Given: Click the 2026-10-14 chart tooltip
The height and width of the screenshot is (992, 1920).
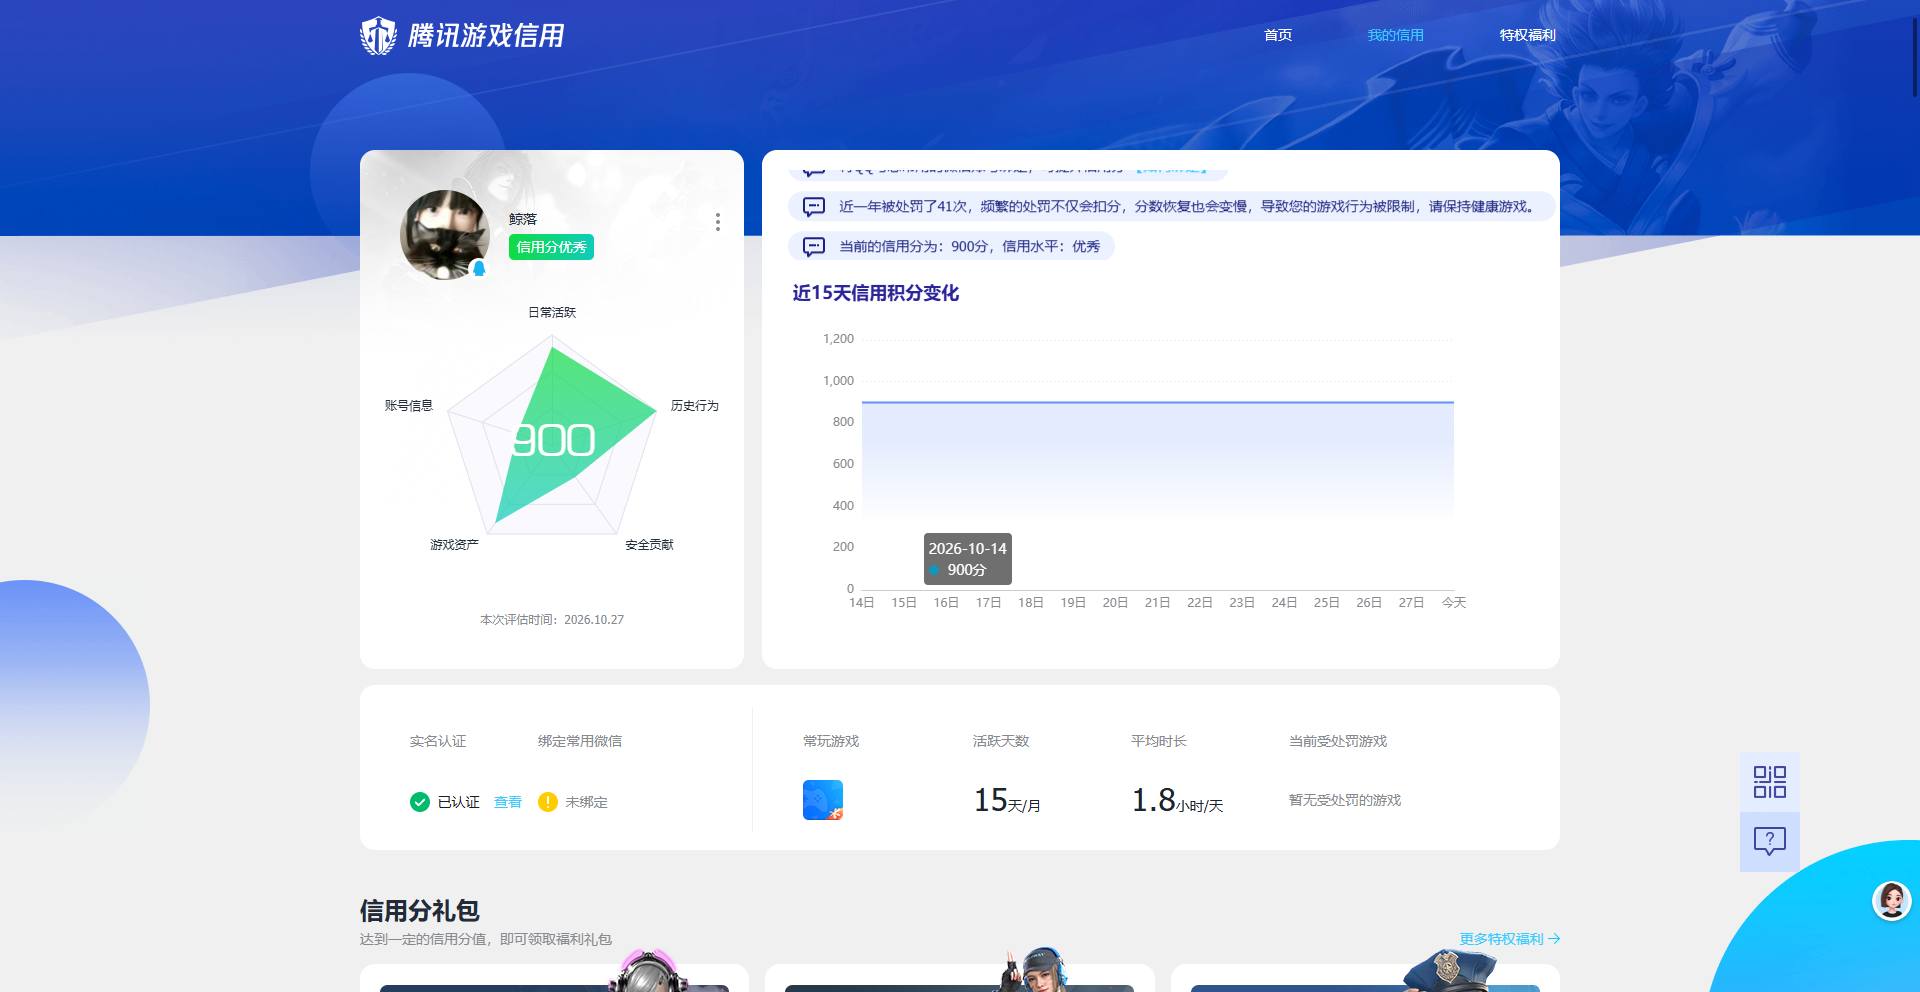Looking at the screenshot, I should [x=967, y=559].
